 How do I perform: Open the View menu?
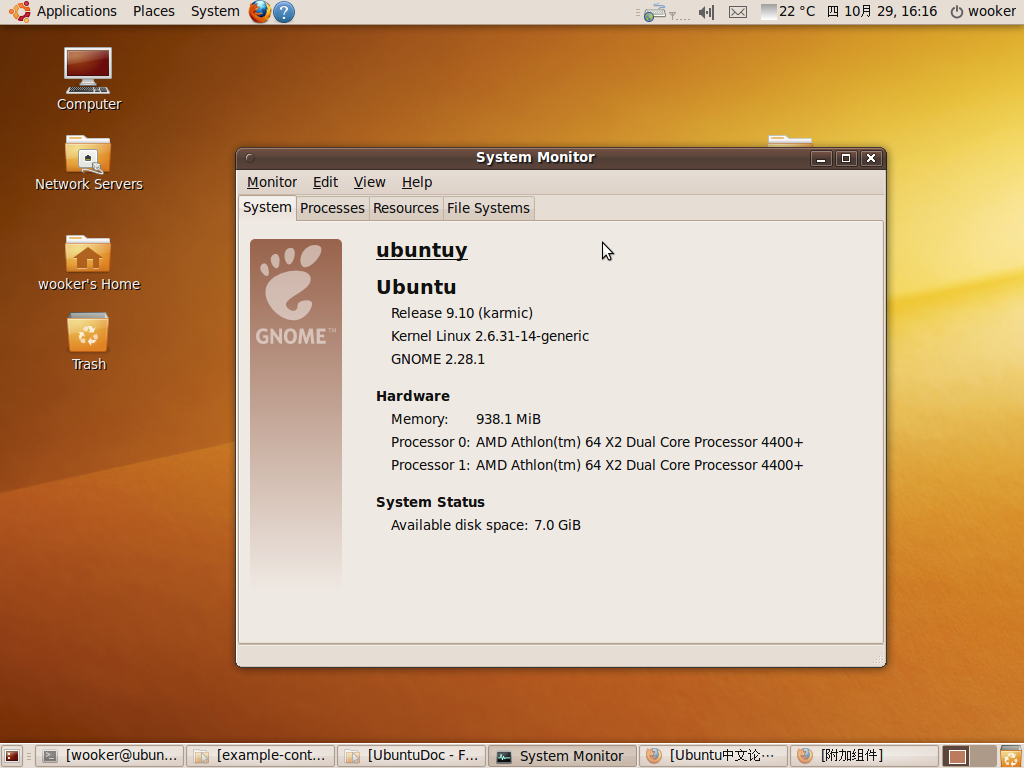(x=369, y=182)
